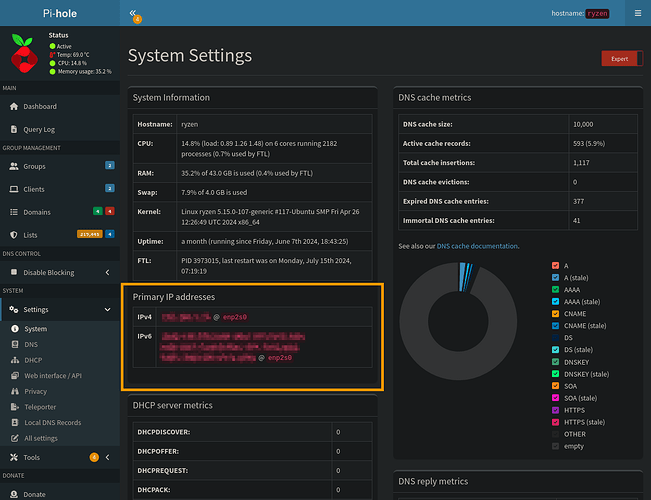Click the Pi-hole raspberry logo
The width and height of the screenshot is (651, 500).
(25, 54)
